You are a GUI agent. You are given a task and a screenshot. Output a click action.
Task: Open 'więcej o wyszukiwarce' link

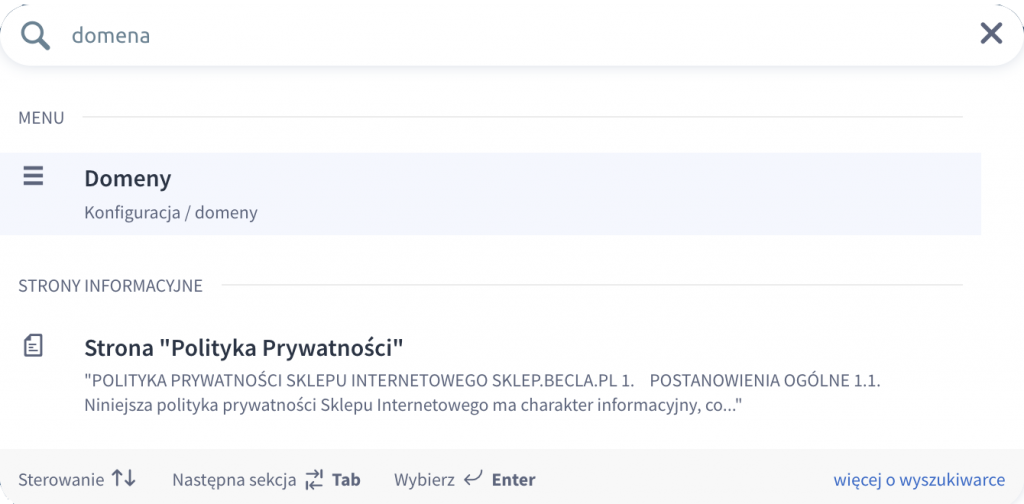(919, 480)
